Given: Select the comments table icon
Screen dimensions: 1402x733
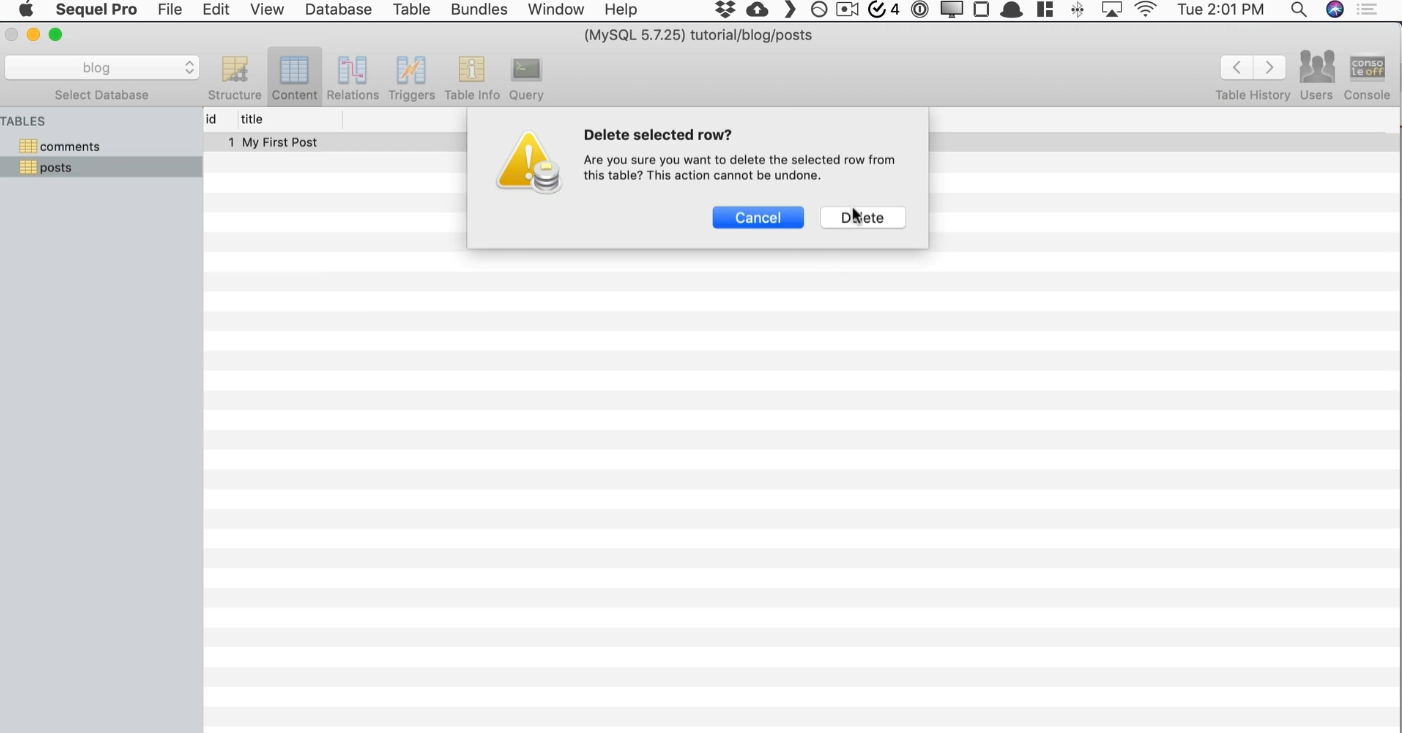Looking at the screenshot, I should coord(28,146).
